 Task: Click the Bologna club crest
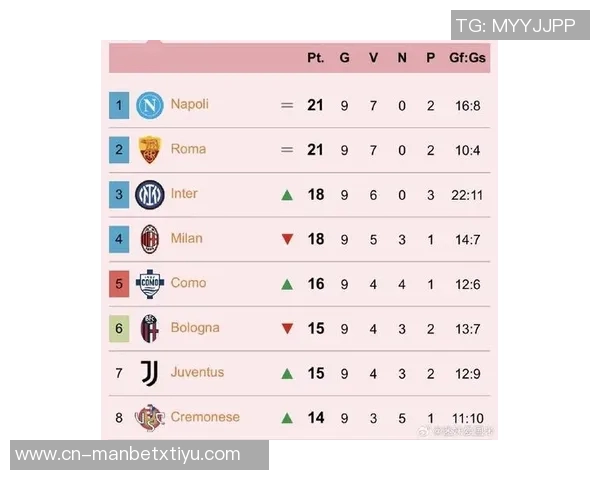pyautogui.click(x=150, y=328)
